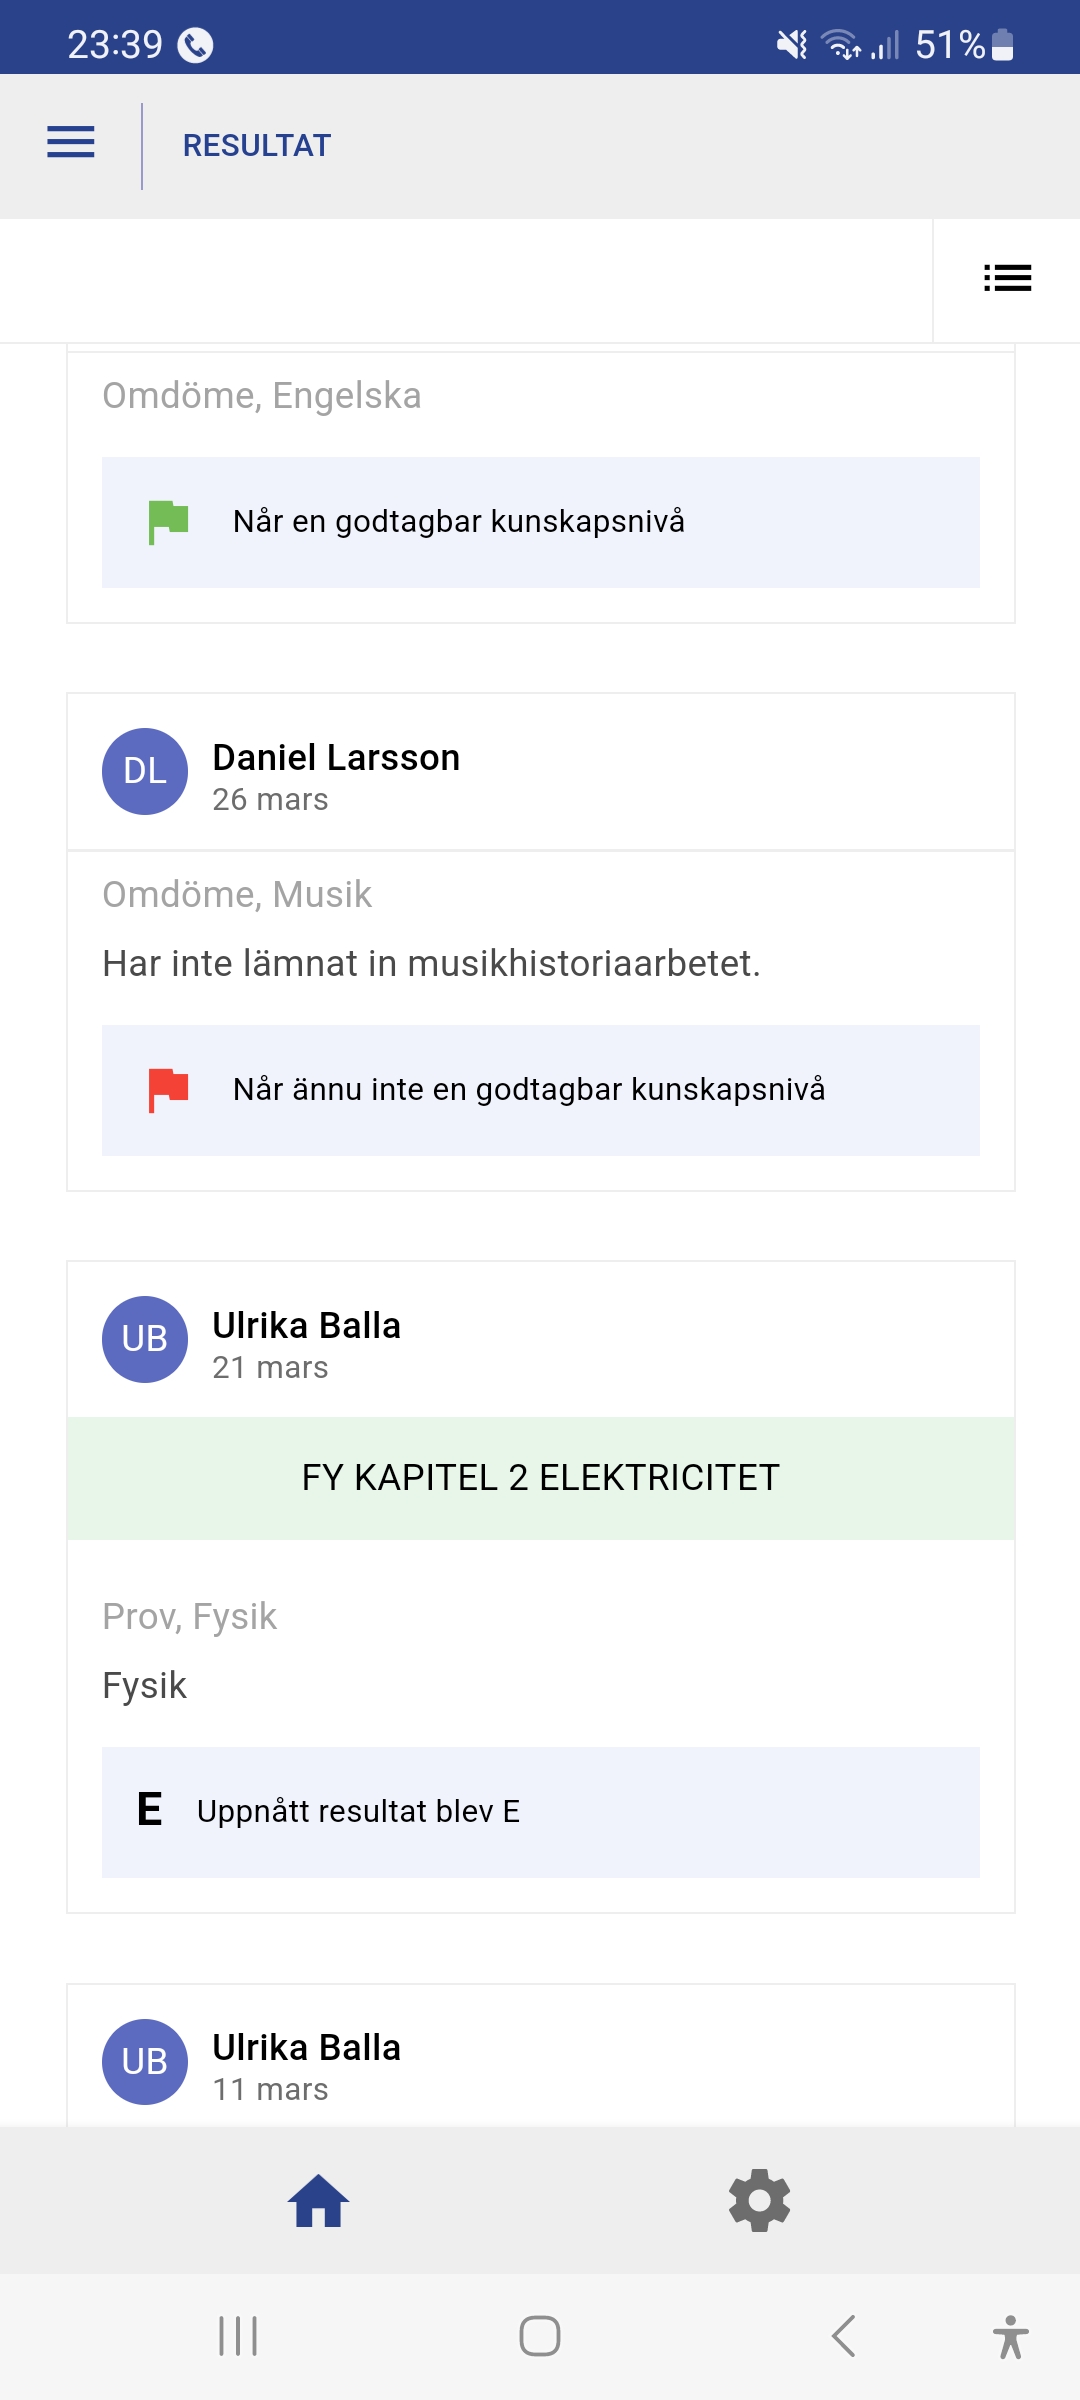Tap 'Når en godtagbar kunskapsnivå' assessment

pos(458,522)
